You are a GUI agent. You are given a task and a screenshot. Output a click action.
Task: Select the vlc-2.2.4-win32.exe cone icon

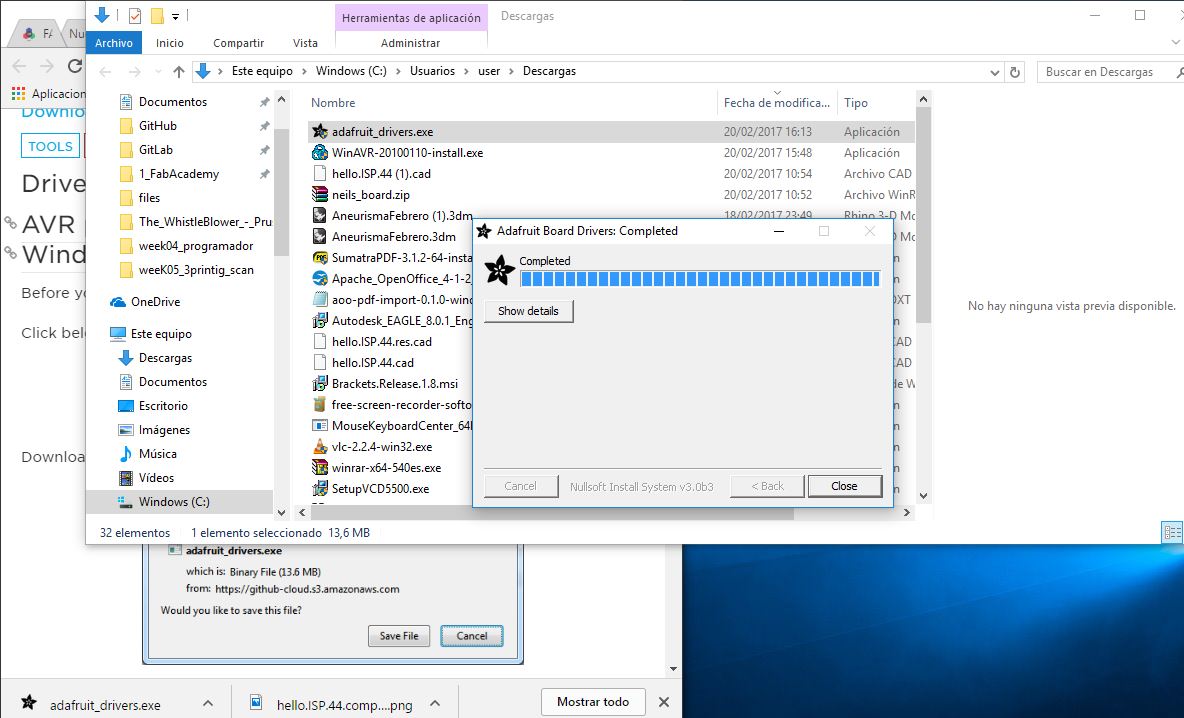tap(320, 446)
